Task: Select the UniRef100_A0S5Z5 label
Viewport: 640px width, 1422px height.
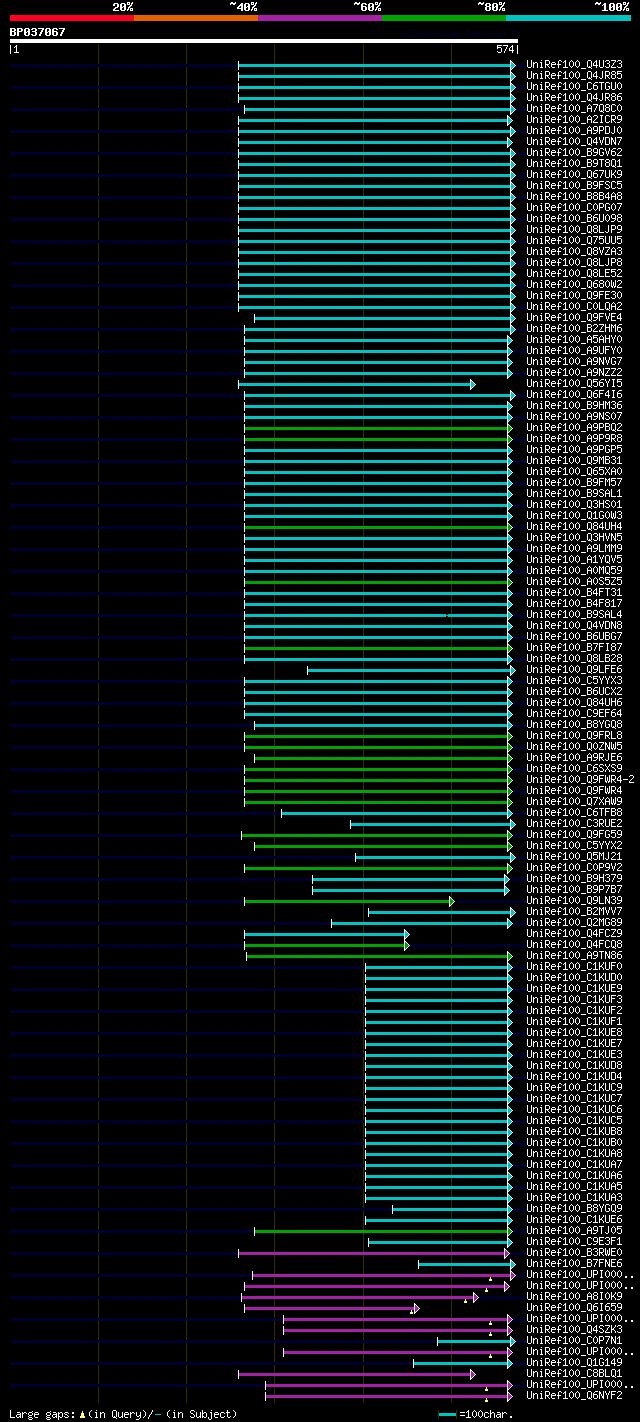Action: 574,581
